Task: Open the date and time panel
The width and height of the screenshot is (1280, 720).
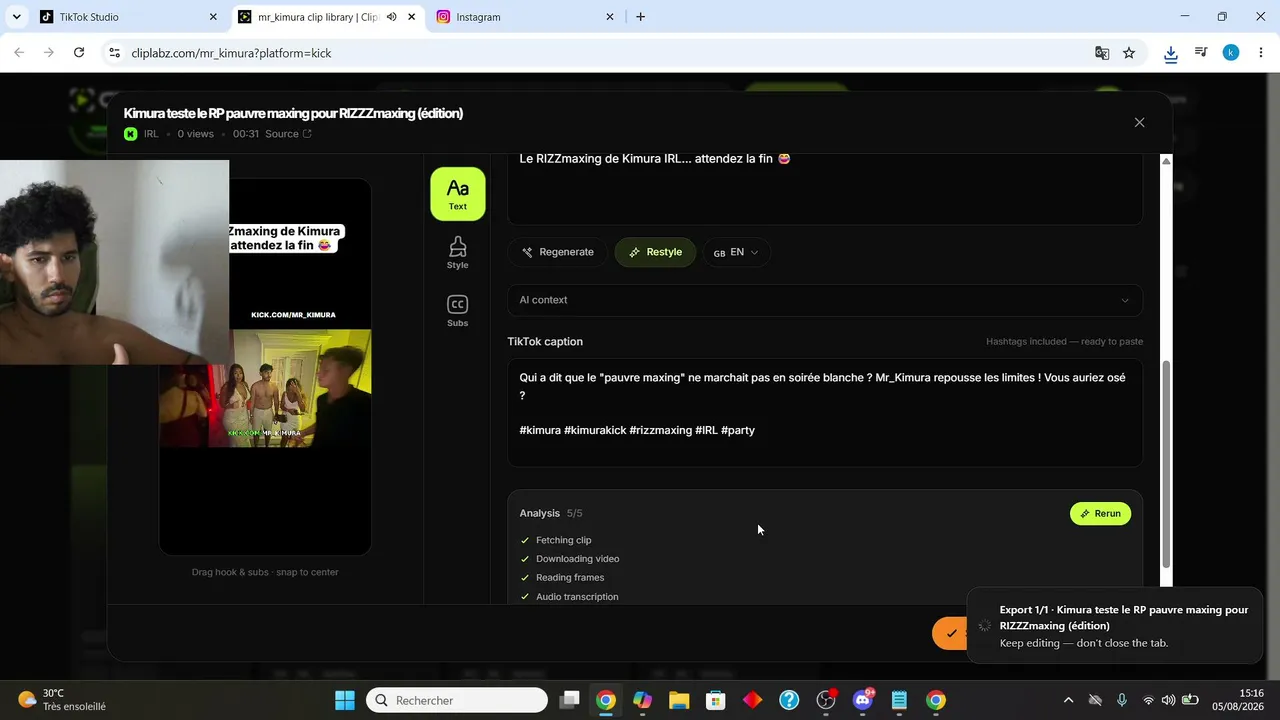Action: [1237, 700]
